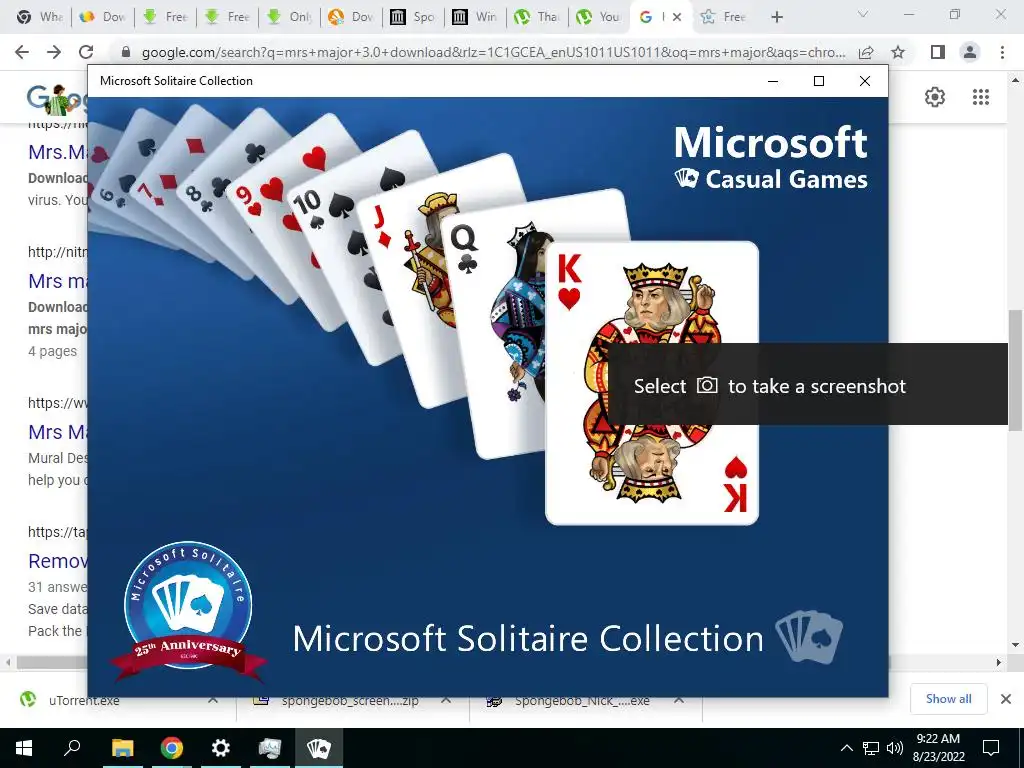Switch to Chrome from the taskbar
Screen dimensions: 1024x768
tap(172, 748)
